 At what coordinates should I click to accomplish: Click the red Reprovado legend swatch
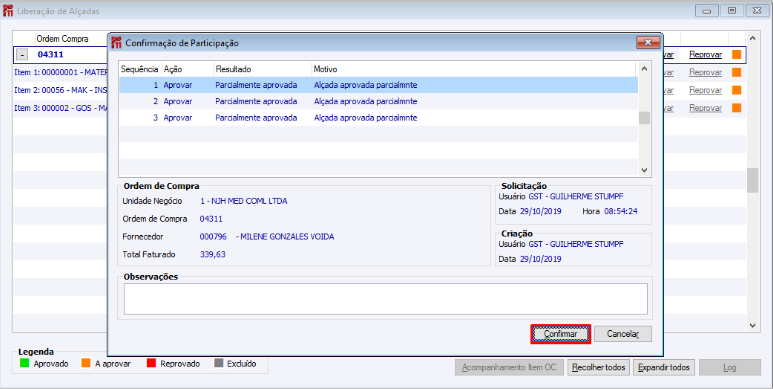151,363
